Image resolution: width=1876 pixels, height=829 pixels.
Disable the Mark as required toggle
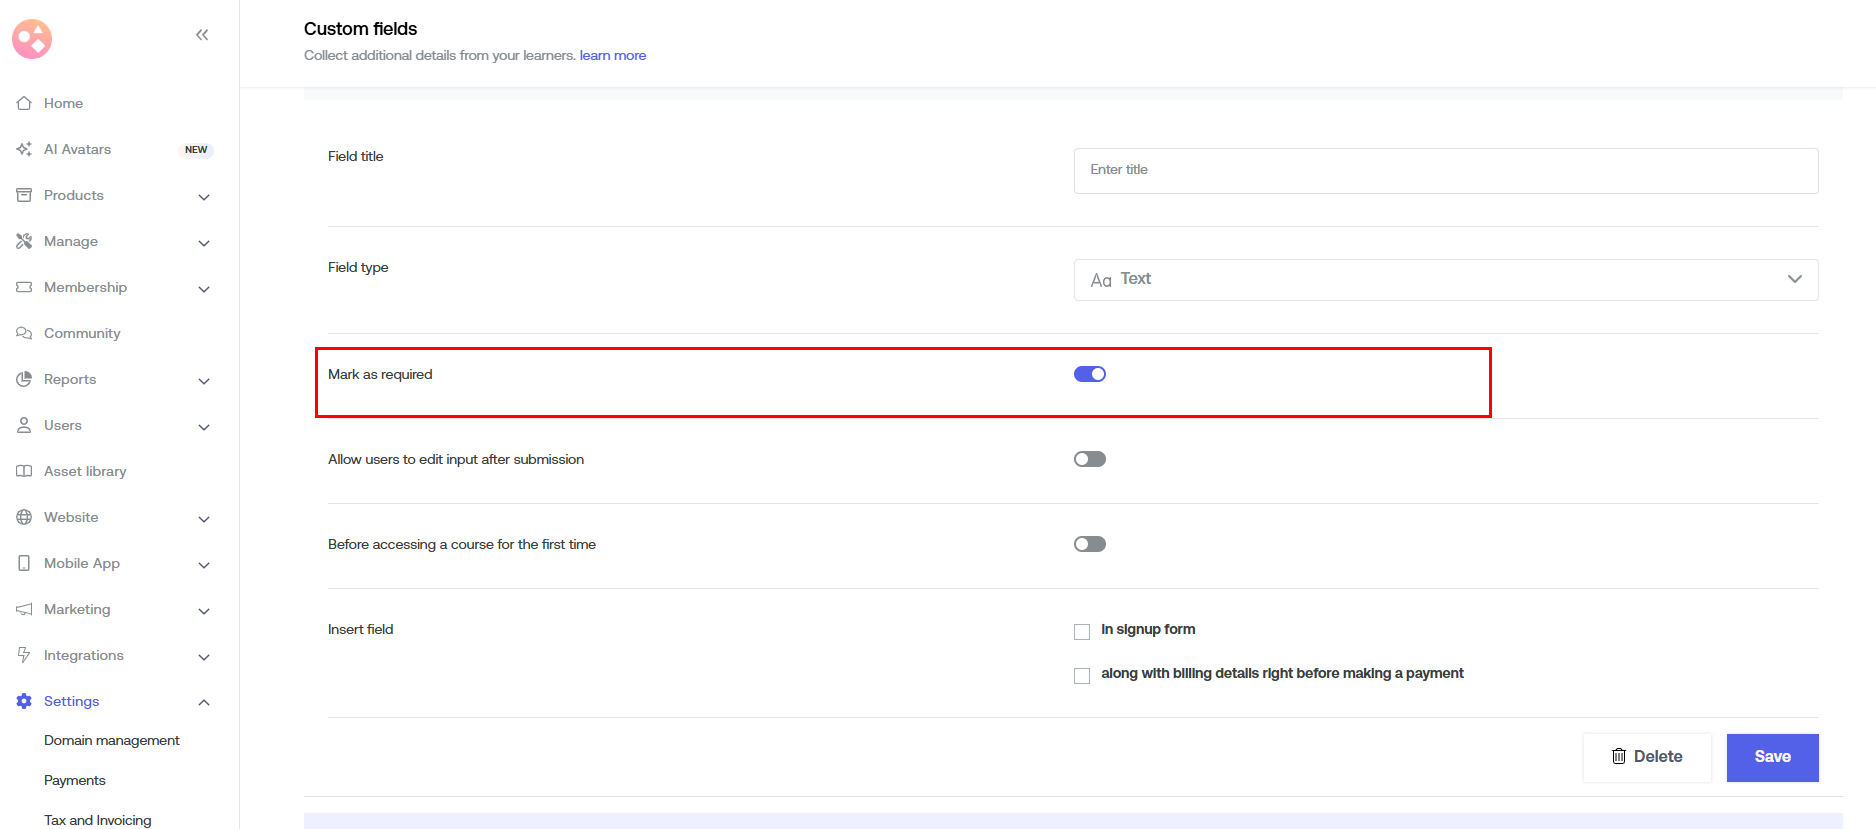point(1089,374)
